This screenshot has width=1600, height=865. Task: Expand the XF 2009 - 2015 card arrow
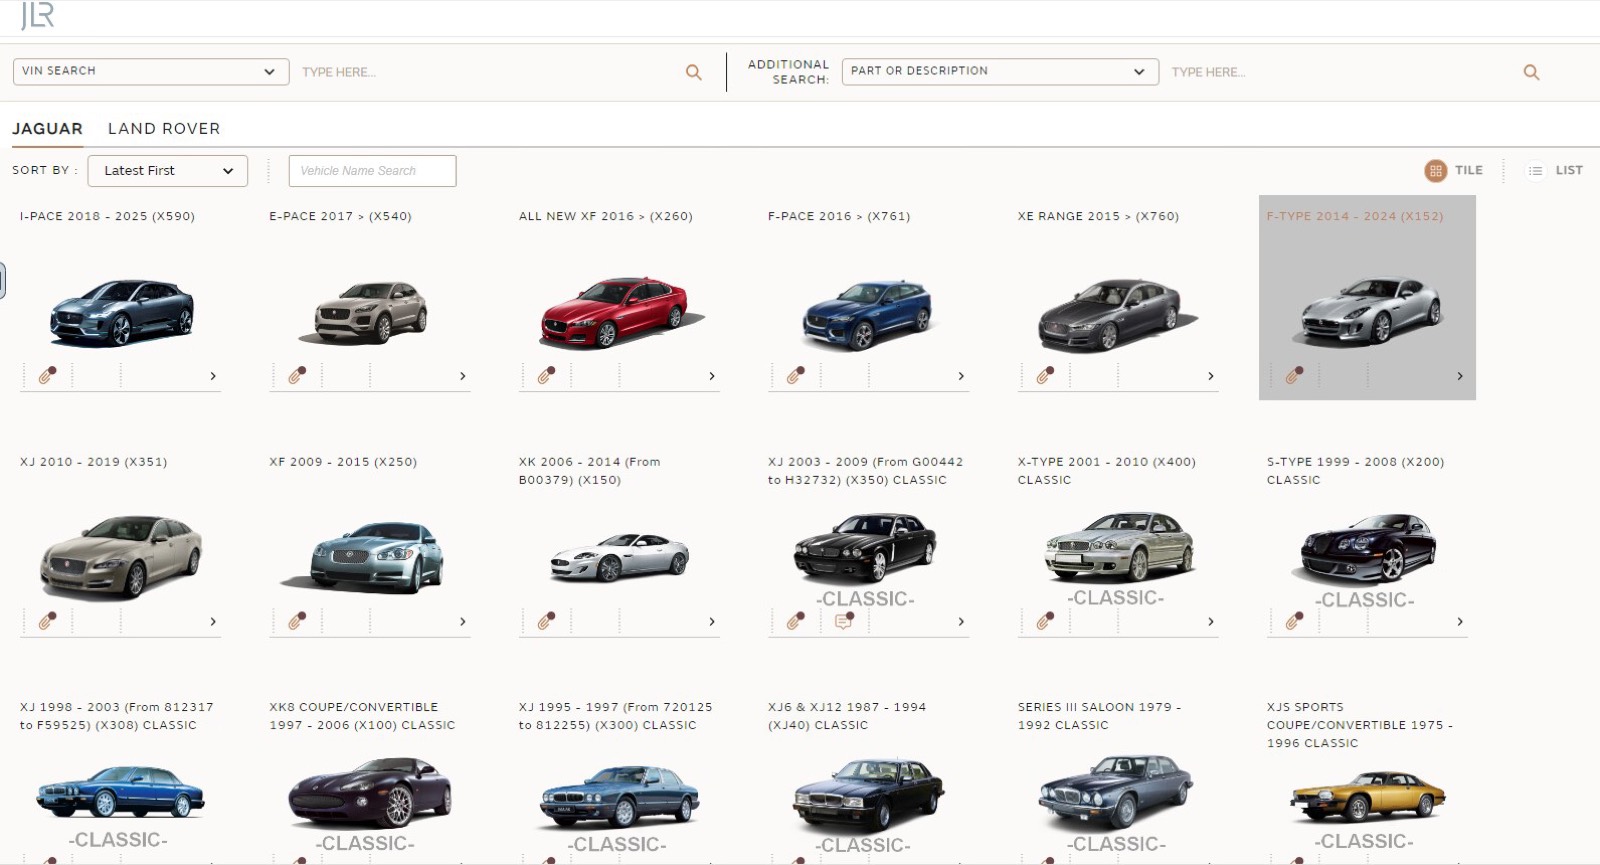(x=462, y=622)
